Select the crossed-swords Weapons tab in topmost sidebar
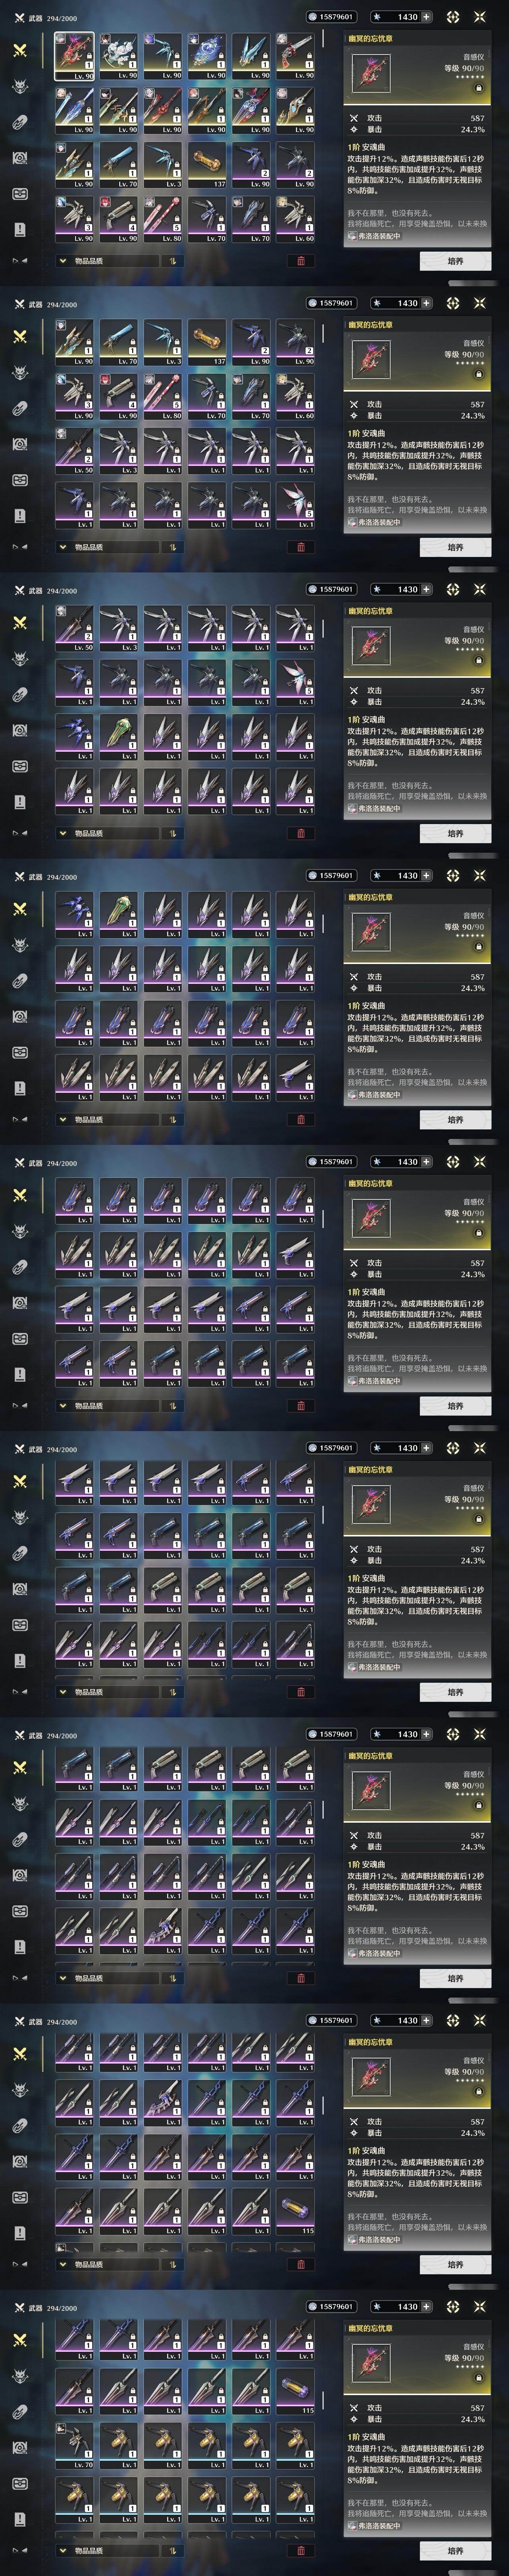 (x=20, y=50)
